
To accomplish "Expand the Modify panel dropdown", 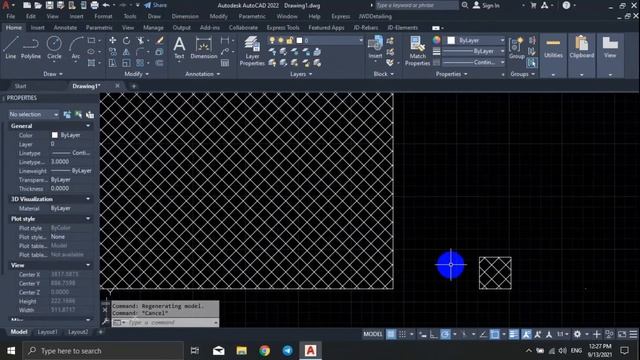I will coord(137,74).
